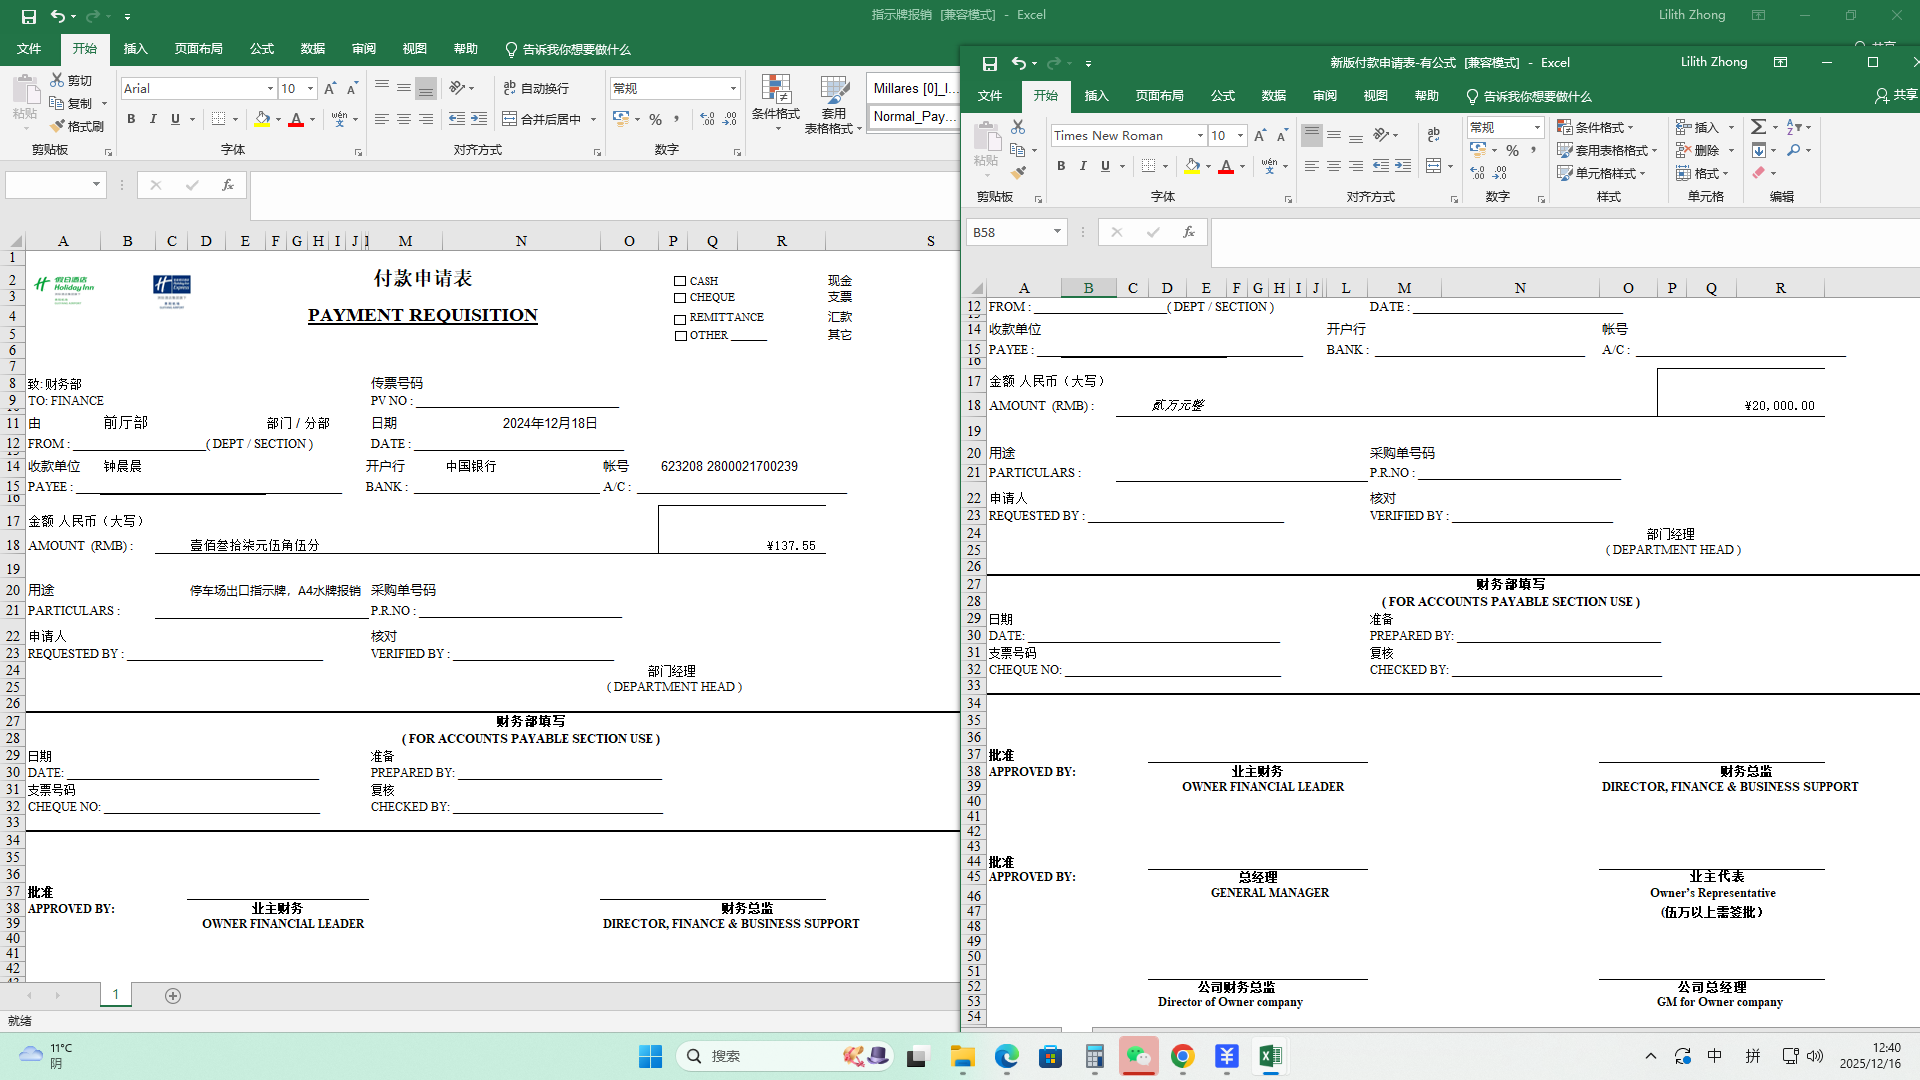Image resolution: width=1920 pixels, height=1080 pixels.
Task: Check the REMITTANCE 汇款 checkbox
Action: pyautogui.click(x=680, y=319)
